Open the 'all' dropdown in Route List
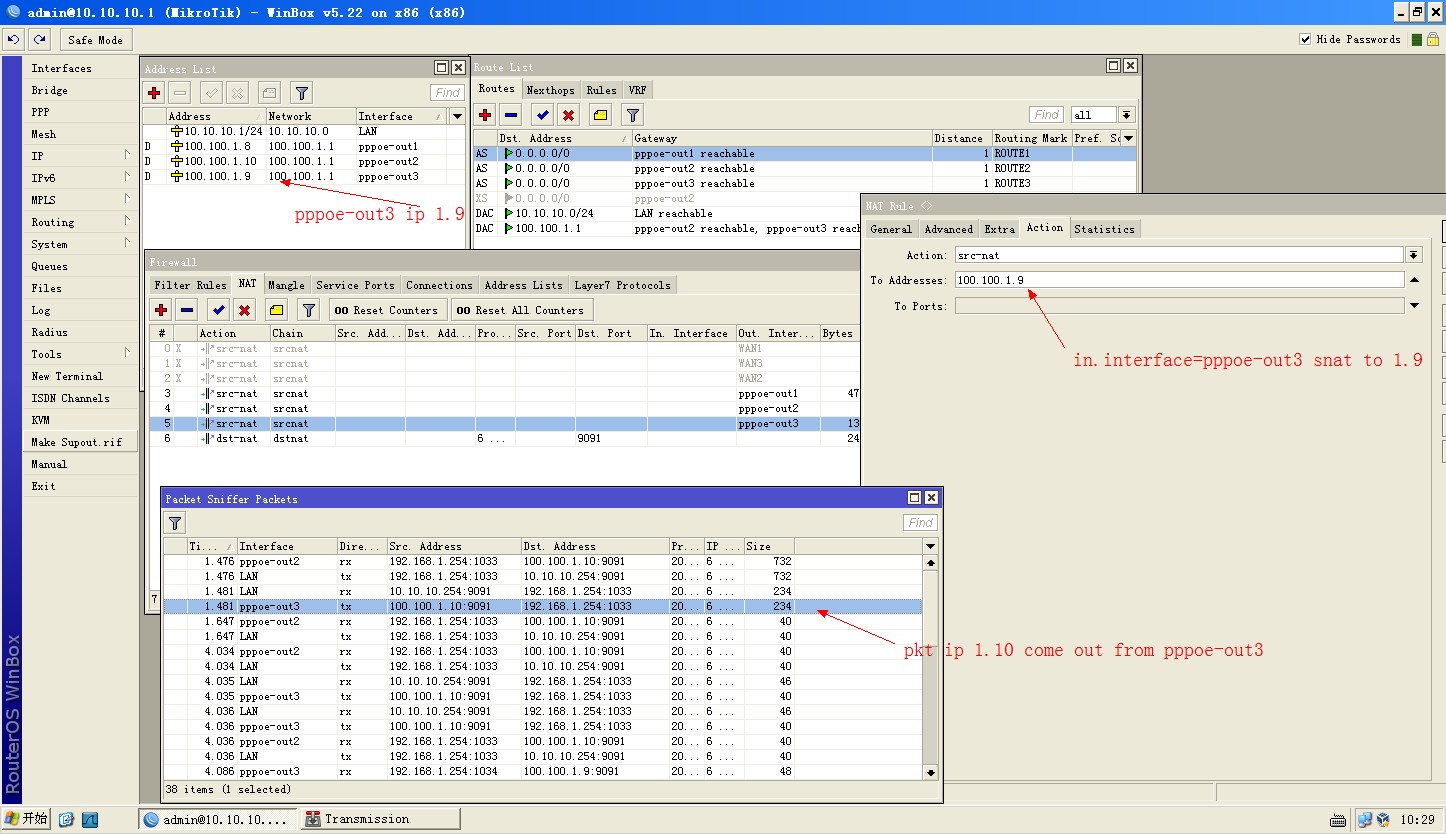The height and width of the screenshot is (834, 1446). point(1126,115)
